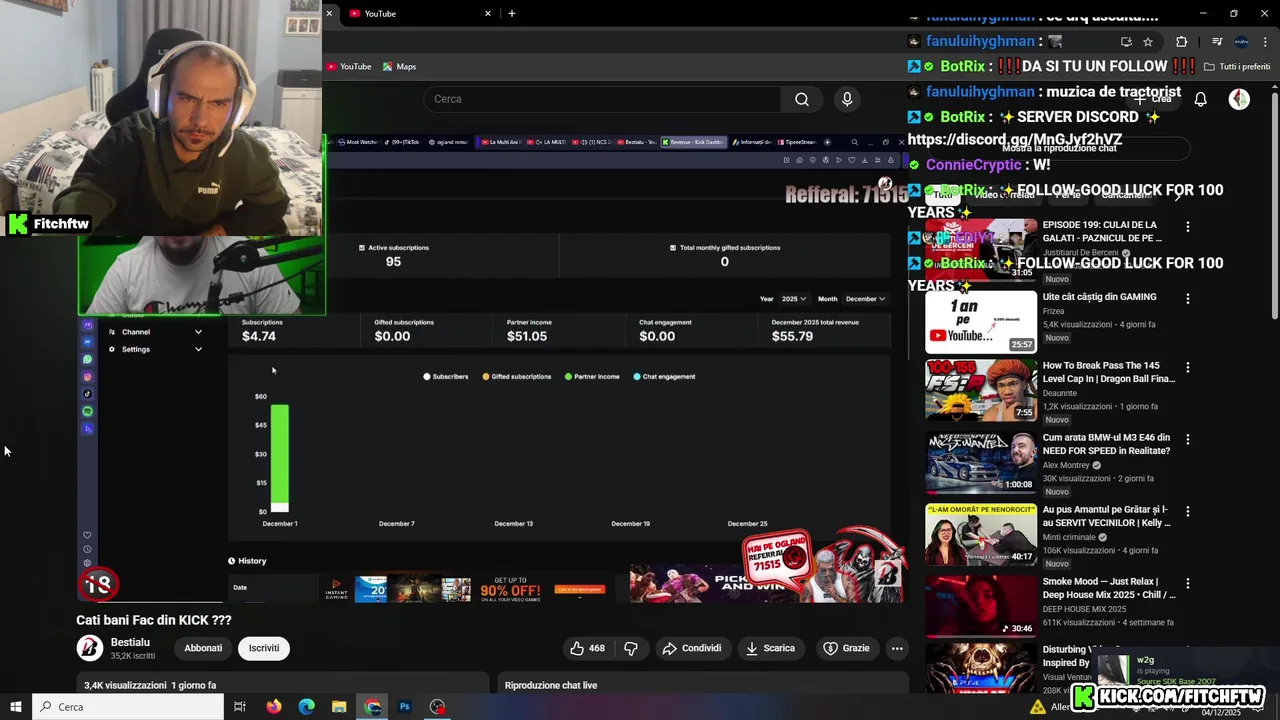Open Chrome three-dot menu
Viewport: 1280px width, 720px height.
1265,42
